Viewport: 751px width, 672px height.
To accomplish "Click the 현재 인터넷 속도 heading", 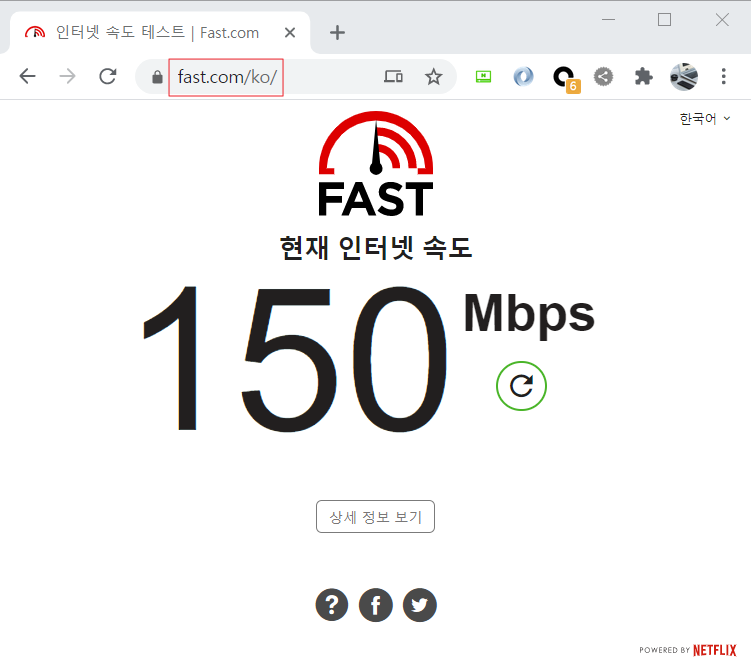I will pyautogui.click(x=376, y=248).
